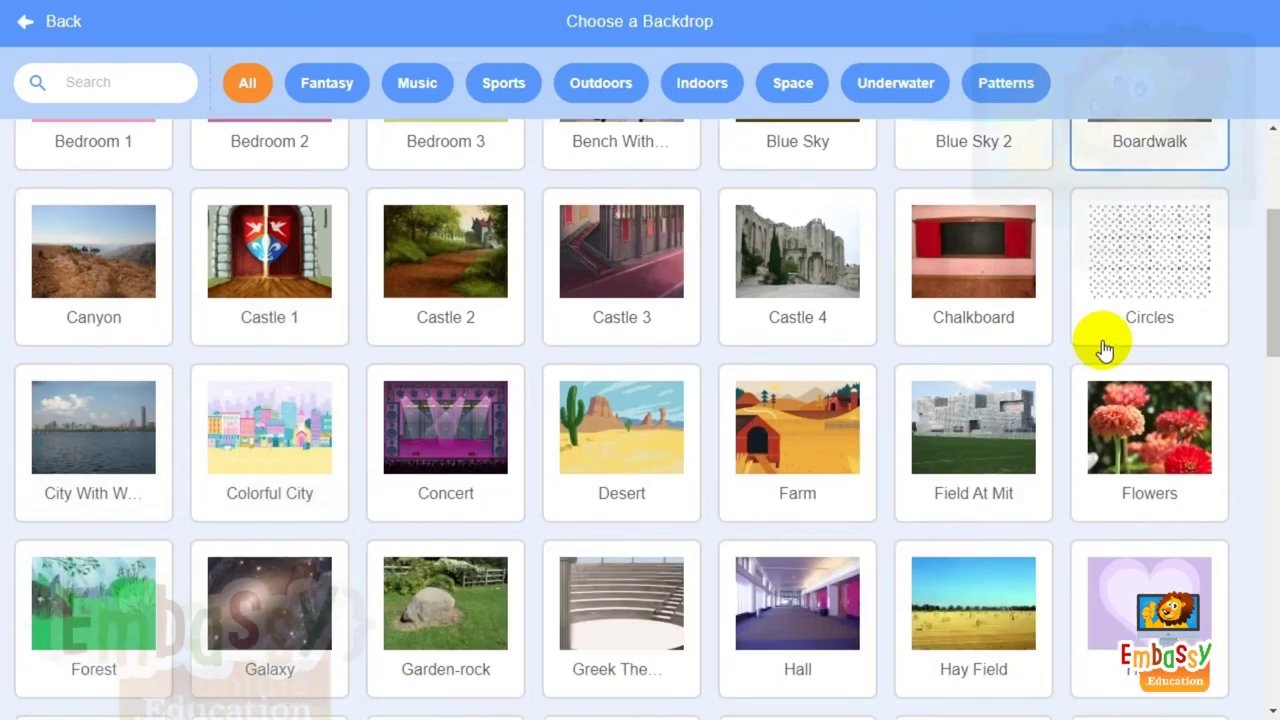Pick the Chalkboard backdrop

tap(973, 252)
